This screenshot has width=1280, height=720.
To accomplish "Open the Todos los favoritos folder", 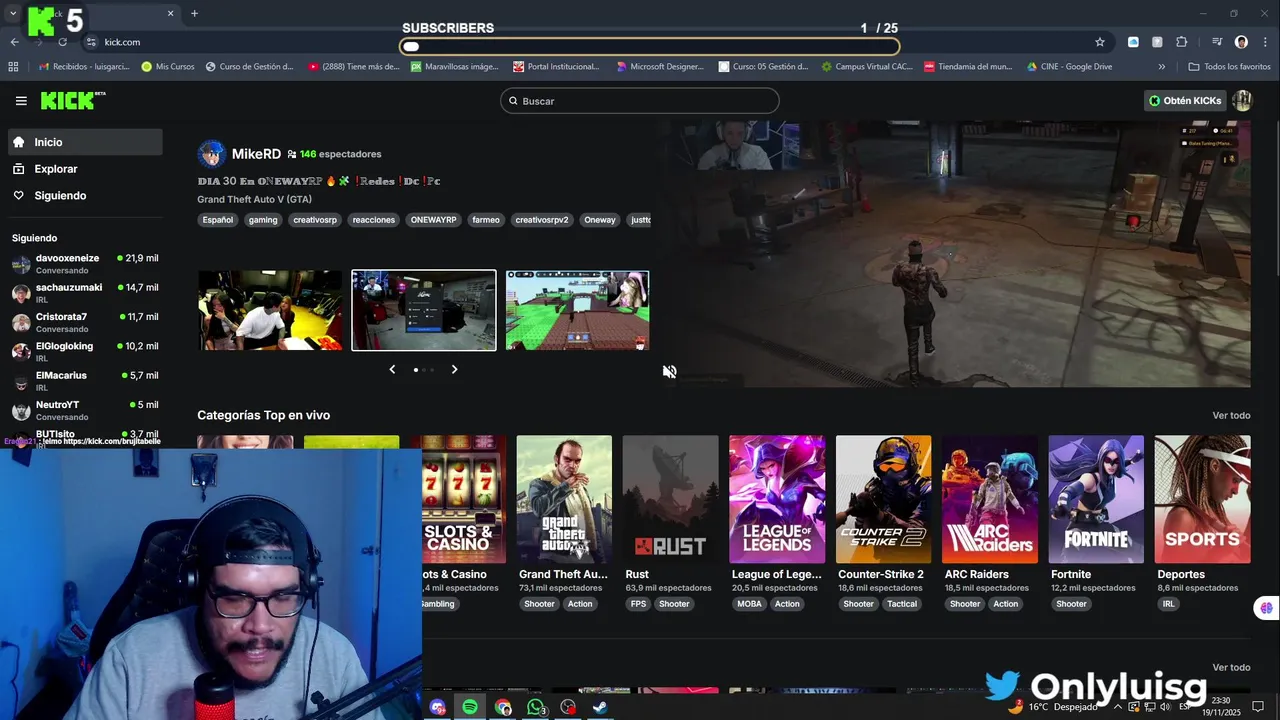I will click(1229, 67).
